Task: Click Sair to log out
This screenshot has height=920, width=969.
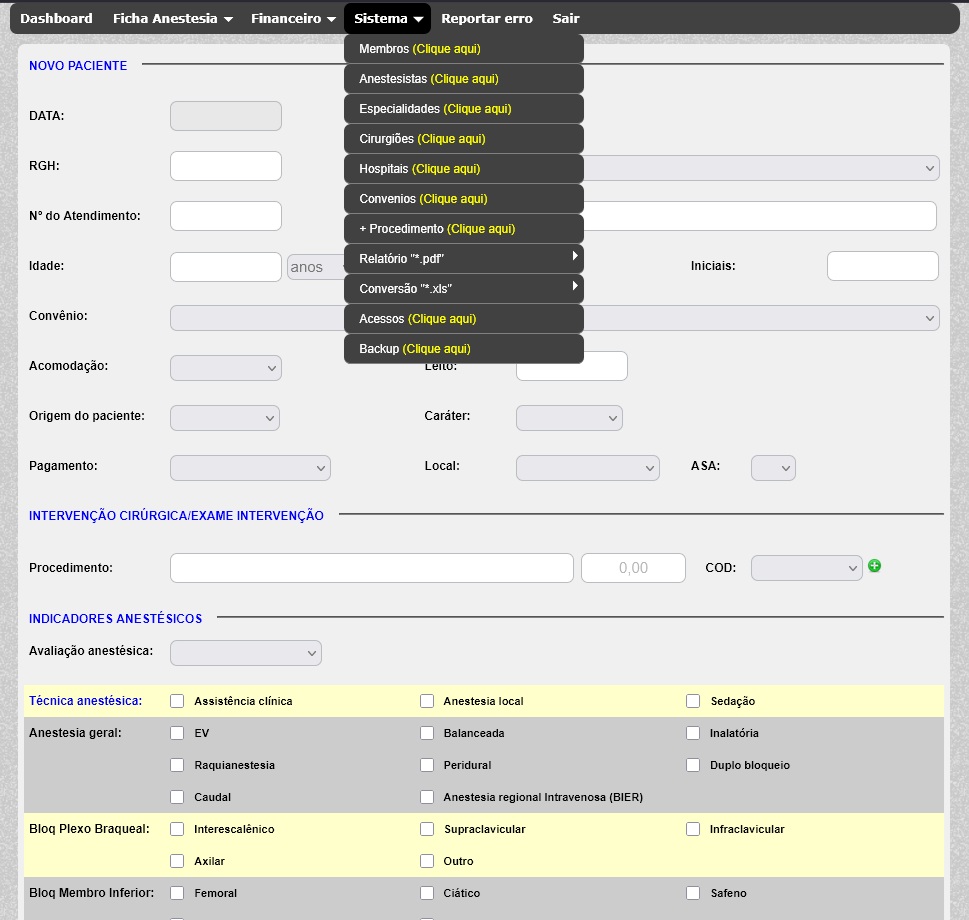Action: [565, 19]
